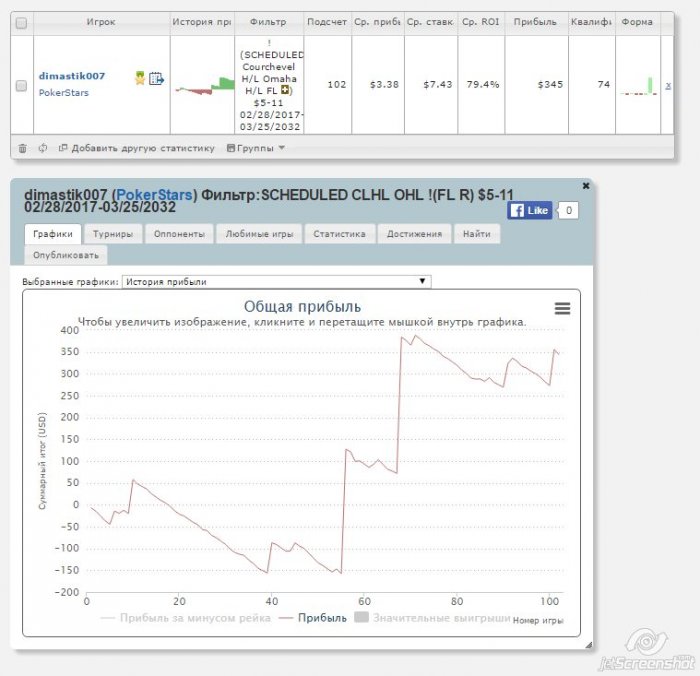Click PokerStars link in popup title
This screenshot has height=676, width=700.
tap(154, 195)
